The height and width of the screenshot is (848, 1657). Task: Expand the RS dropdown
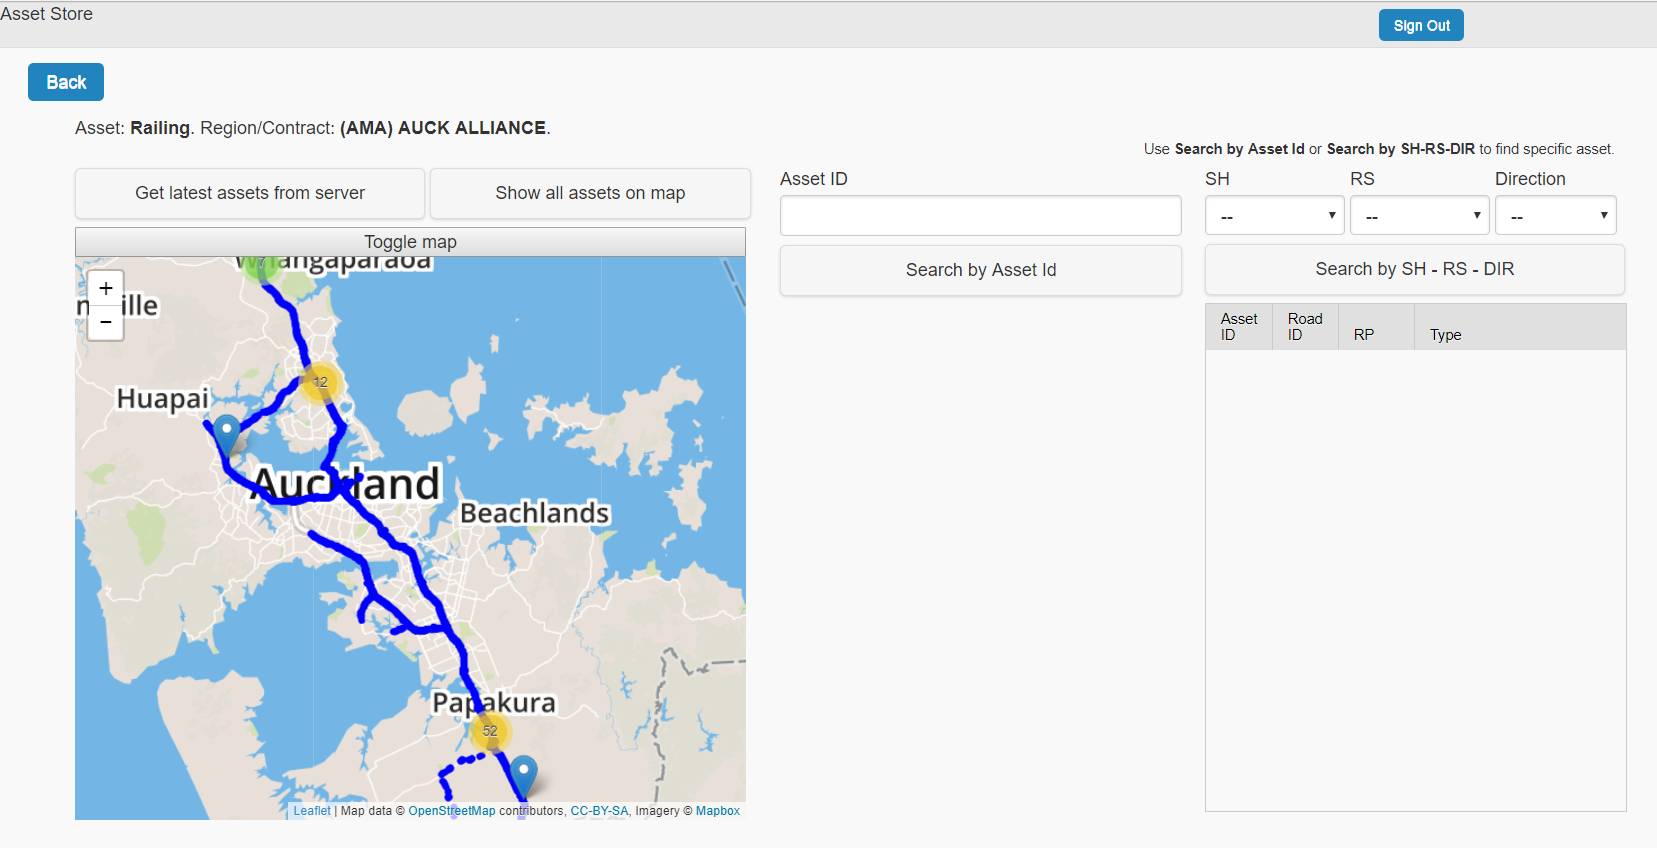[1419, 216]
